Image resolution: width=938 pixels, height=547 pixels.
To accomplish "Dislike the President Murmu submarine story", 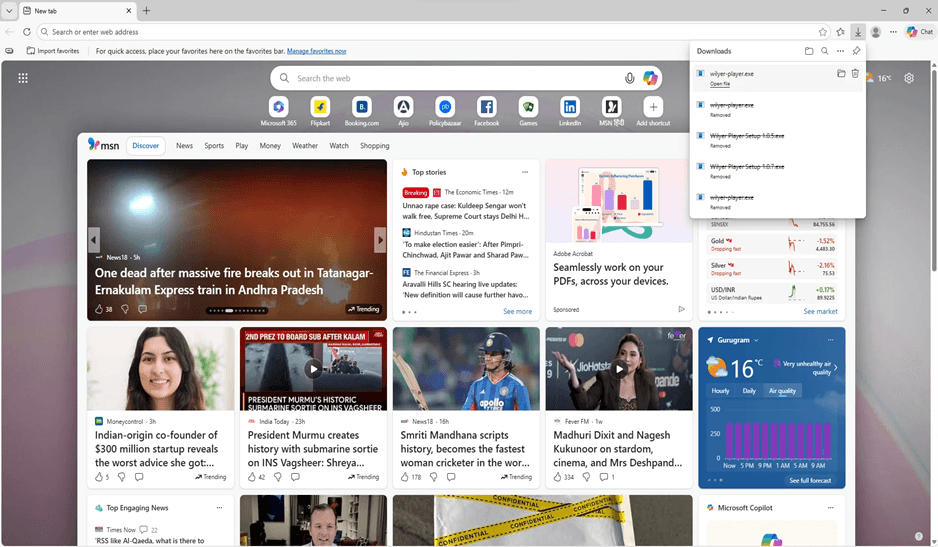I will coord(278,477).
